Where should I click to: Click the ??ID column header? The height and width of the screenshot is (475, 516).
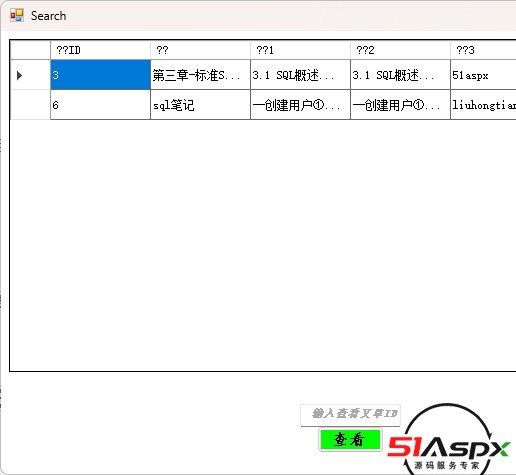100,50
